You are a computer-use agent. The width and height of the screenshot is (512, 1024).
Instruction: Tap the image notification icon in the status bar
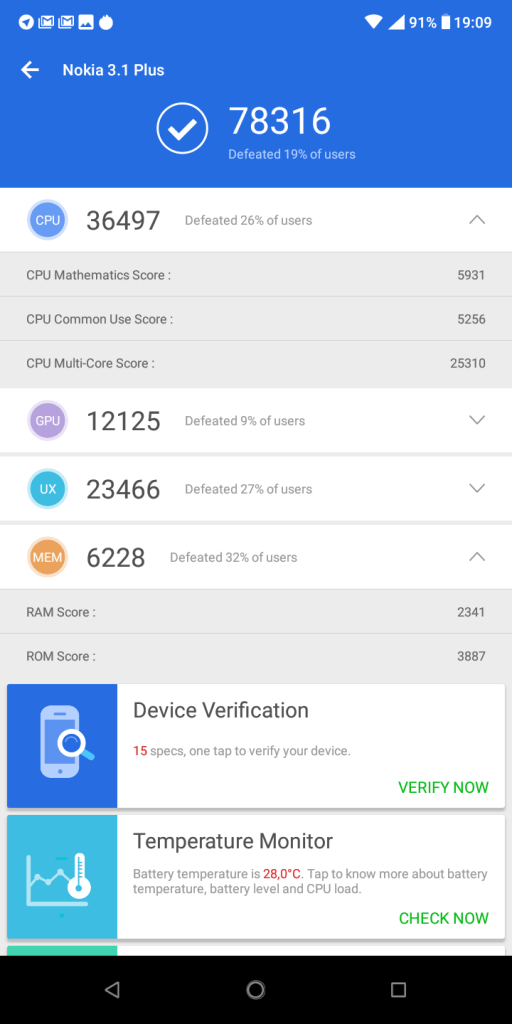pyautogui.click(x=86, y=22)
